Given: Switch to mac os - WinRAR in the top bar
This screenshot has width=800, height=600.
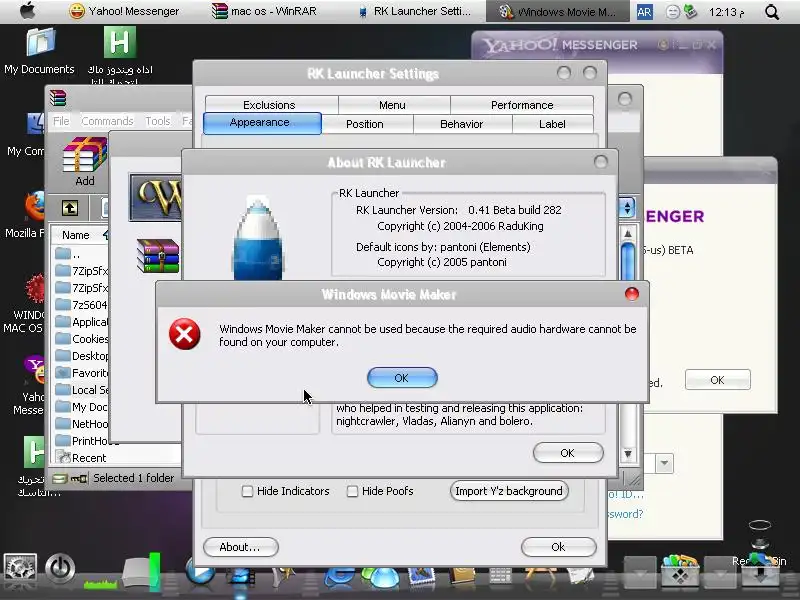Looking at the screenshot, I should 265,11.
